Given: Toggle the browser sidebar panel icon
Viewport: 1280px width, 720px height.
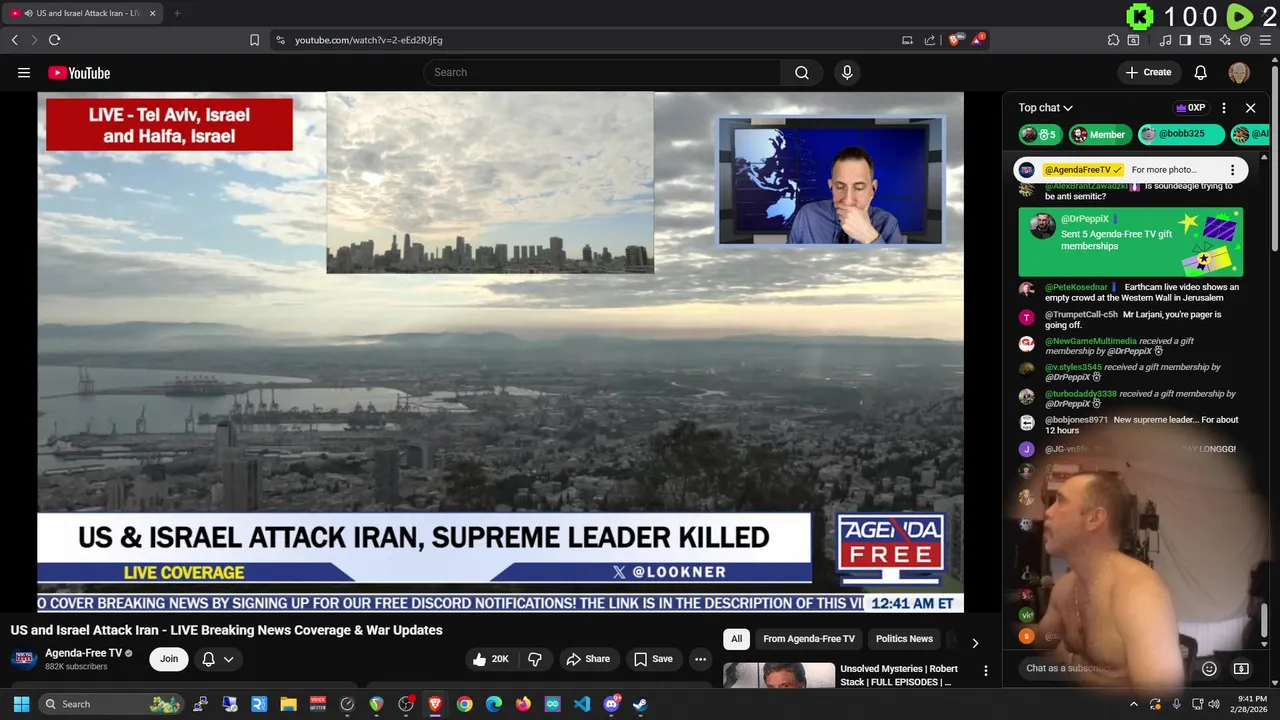Looking at the screenshot, I should [1185, 40].
